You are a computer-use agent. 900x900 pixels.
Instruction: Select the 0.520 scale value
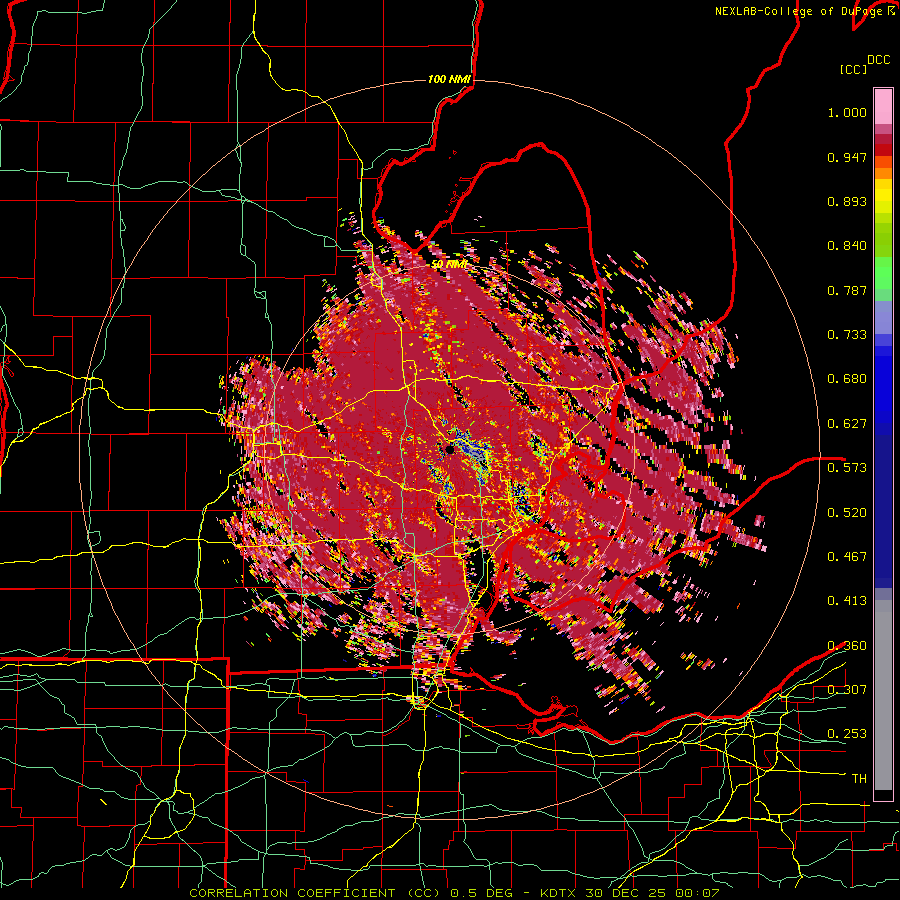tap(847, 512)
